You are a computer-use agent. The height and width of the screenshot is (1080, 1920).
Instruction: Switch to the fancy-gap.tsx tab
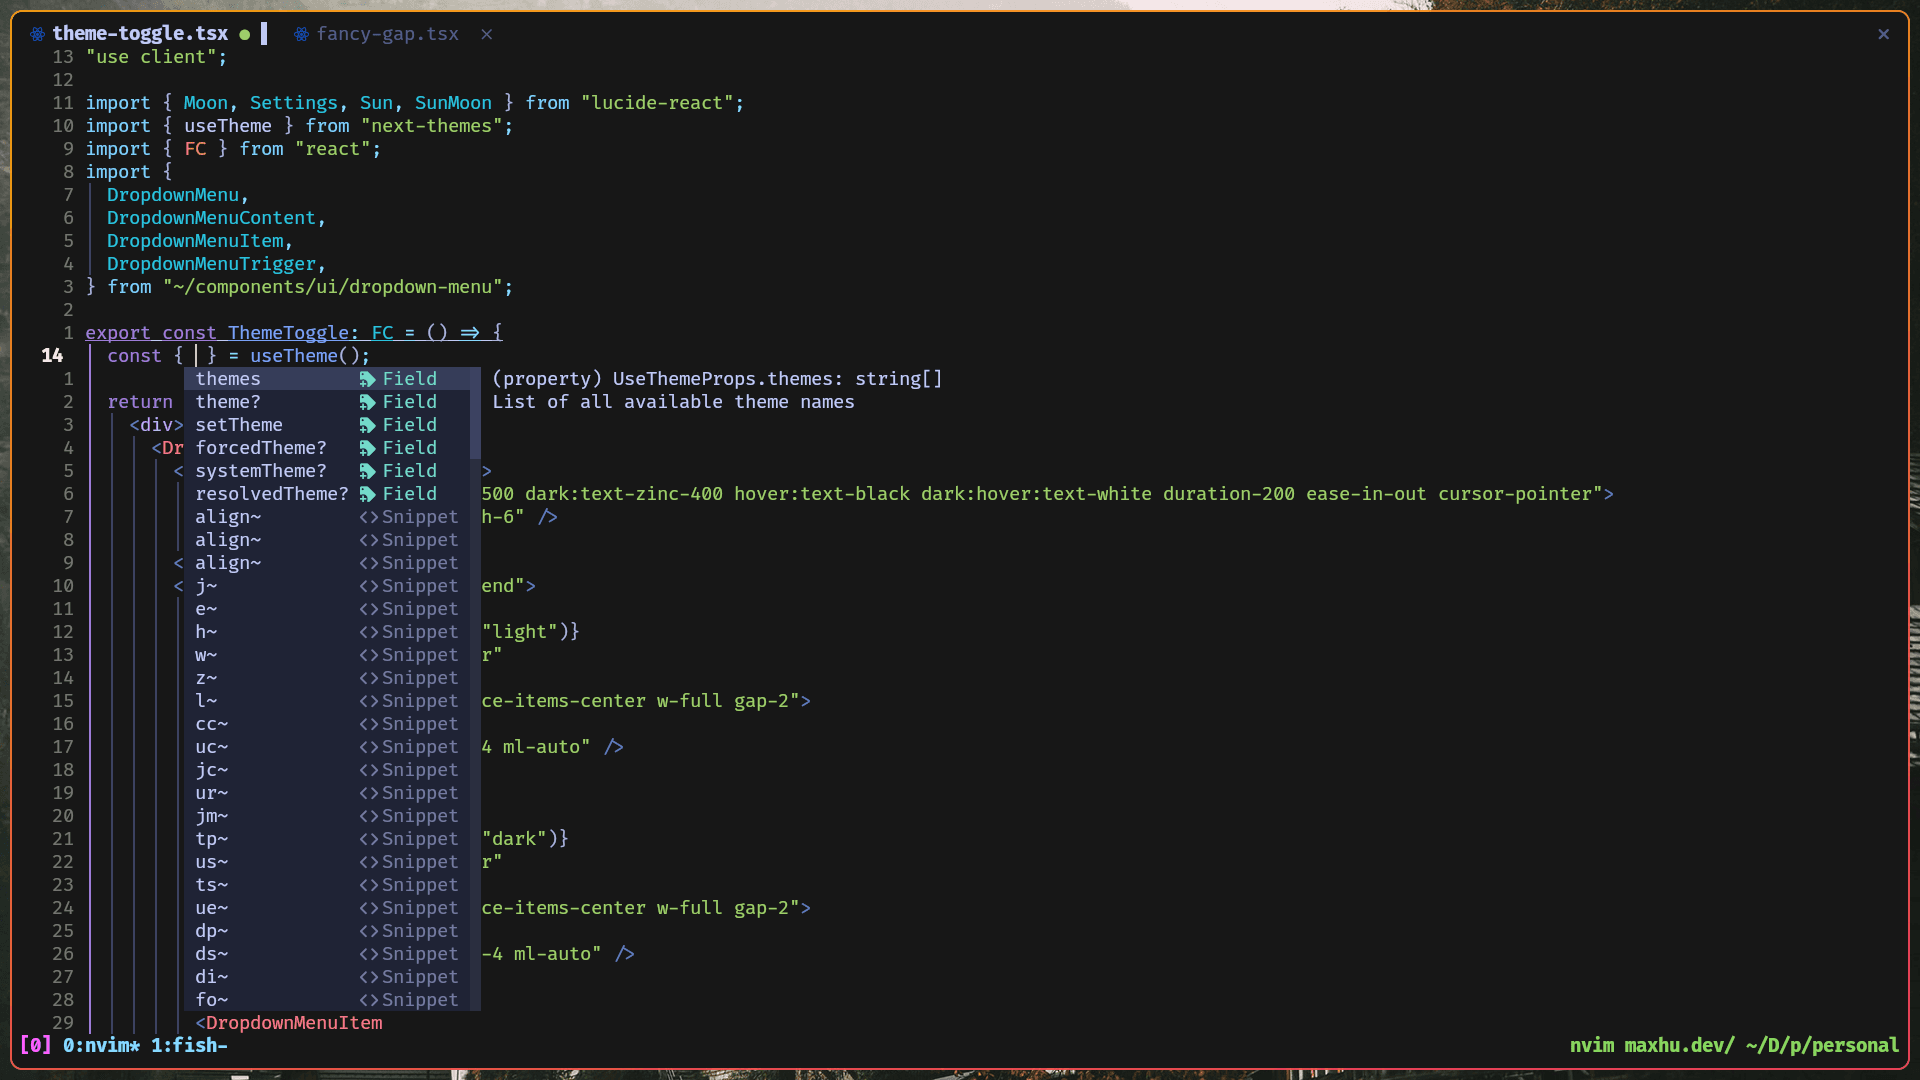(x=387, y=34)
